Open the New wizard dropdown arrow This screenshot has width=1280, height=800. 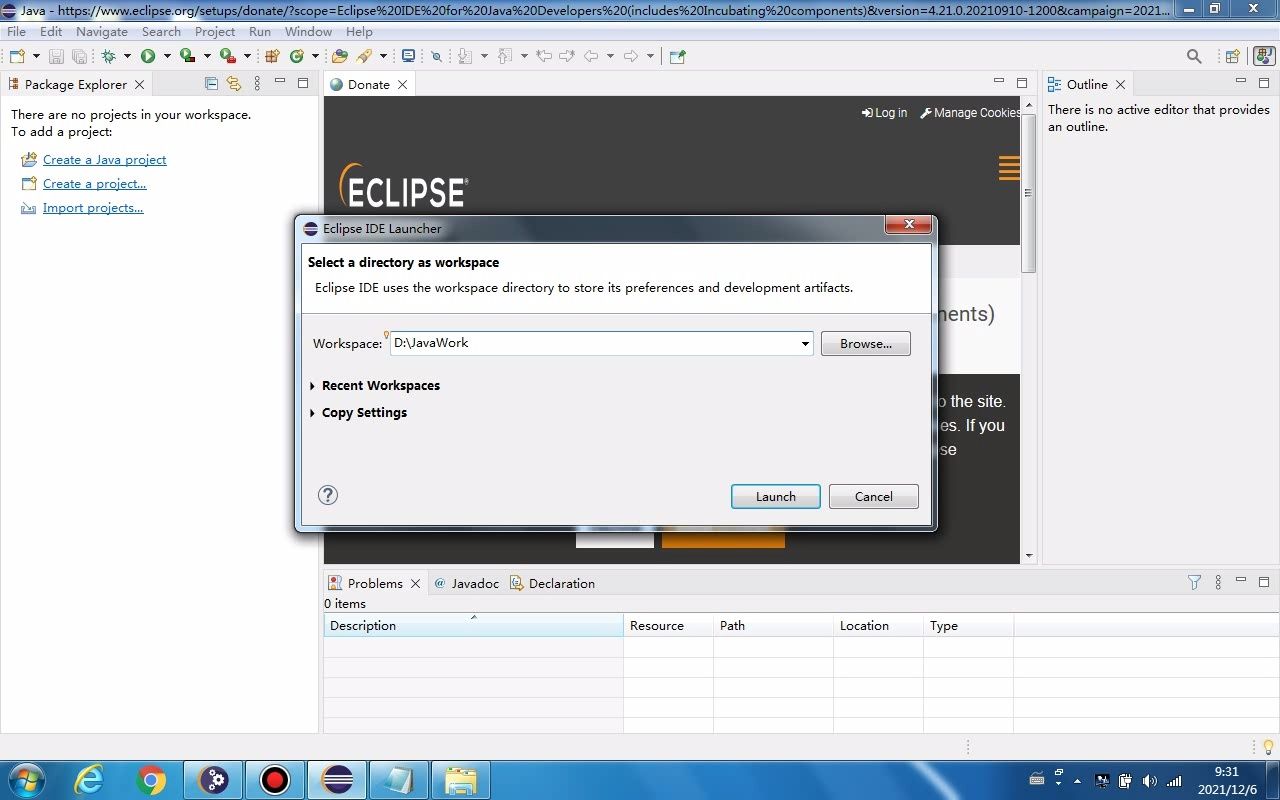click(x=36, y=56)
